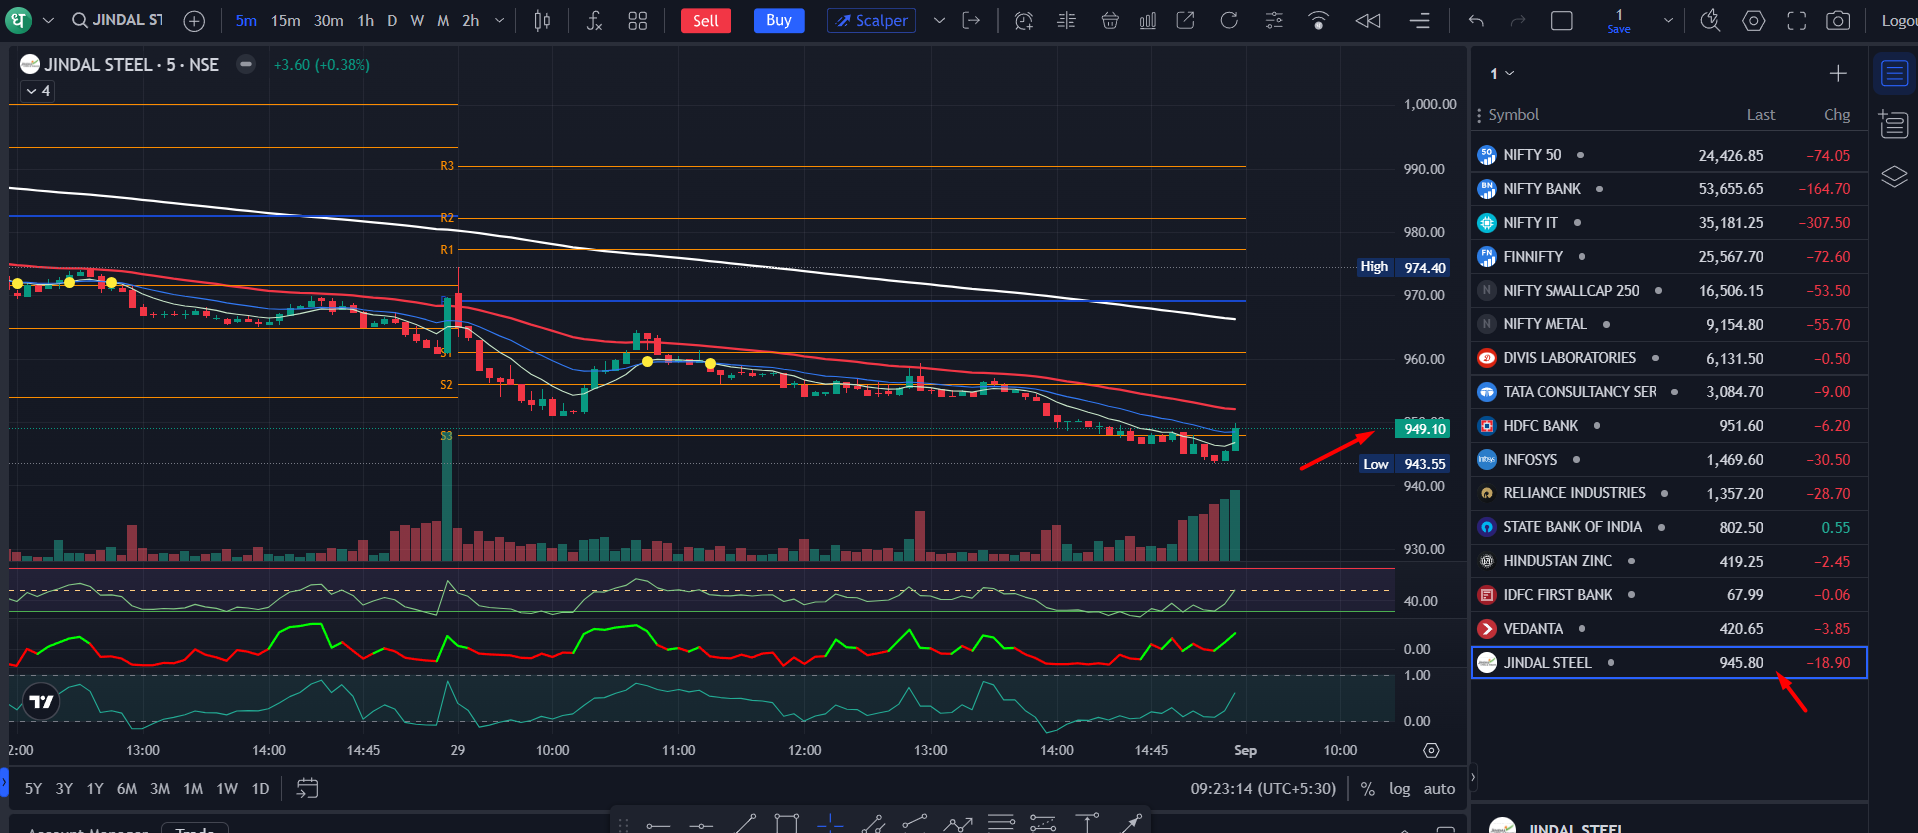Hide the JINDAL STEEL legend via its minus button
The height and width of the screenshot is (833, 1918).
coord(246,64)
